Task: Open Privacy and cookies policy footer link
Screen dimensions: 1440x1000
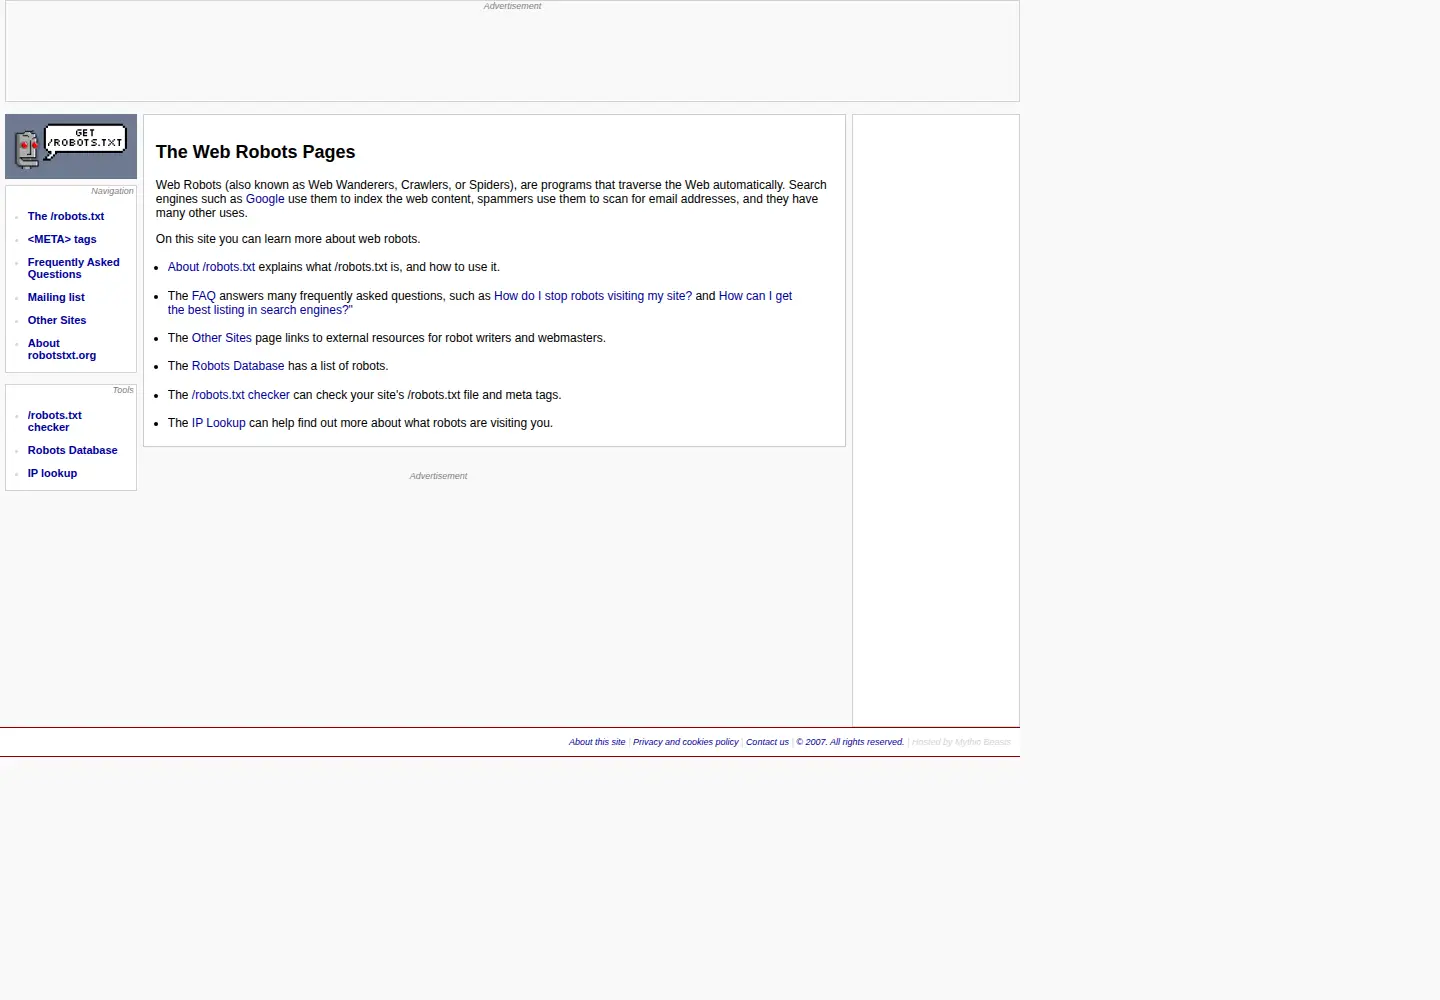Action: click(686, 742)
